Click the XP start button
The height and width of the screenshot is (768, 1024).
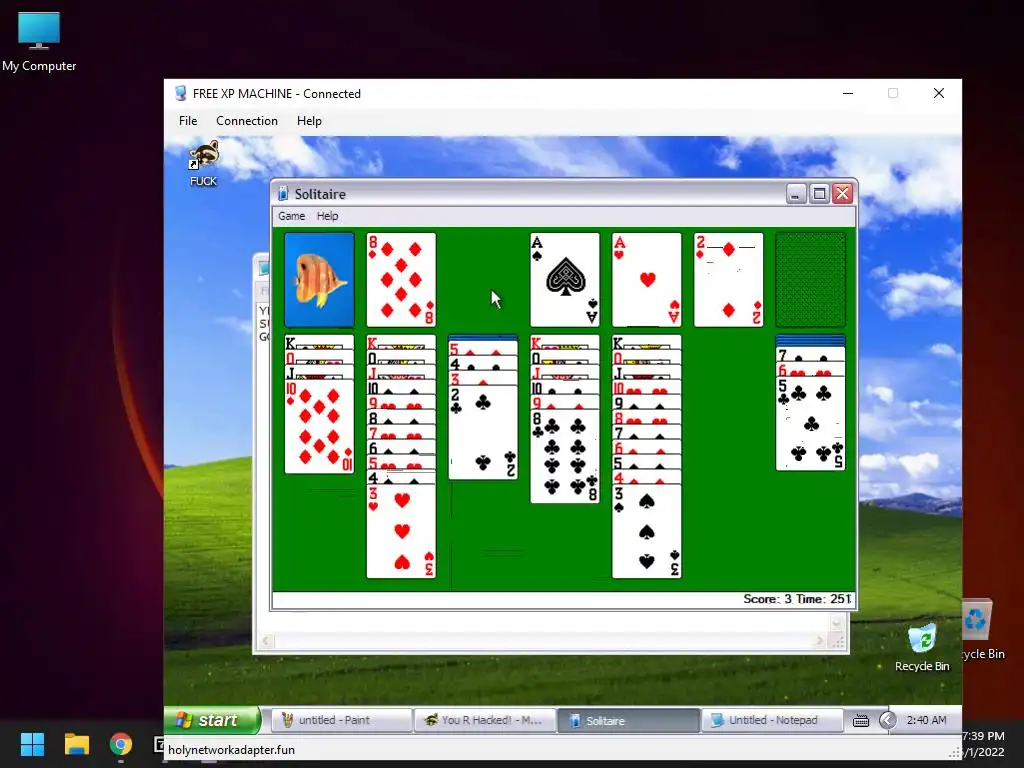(x=212, y=720)
